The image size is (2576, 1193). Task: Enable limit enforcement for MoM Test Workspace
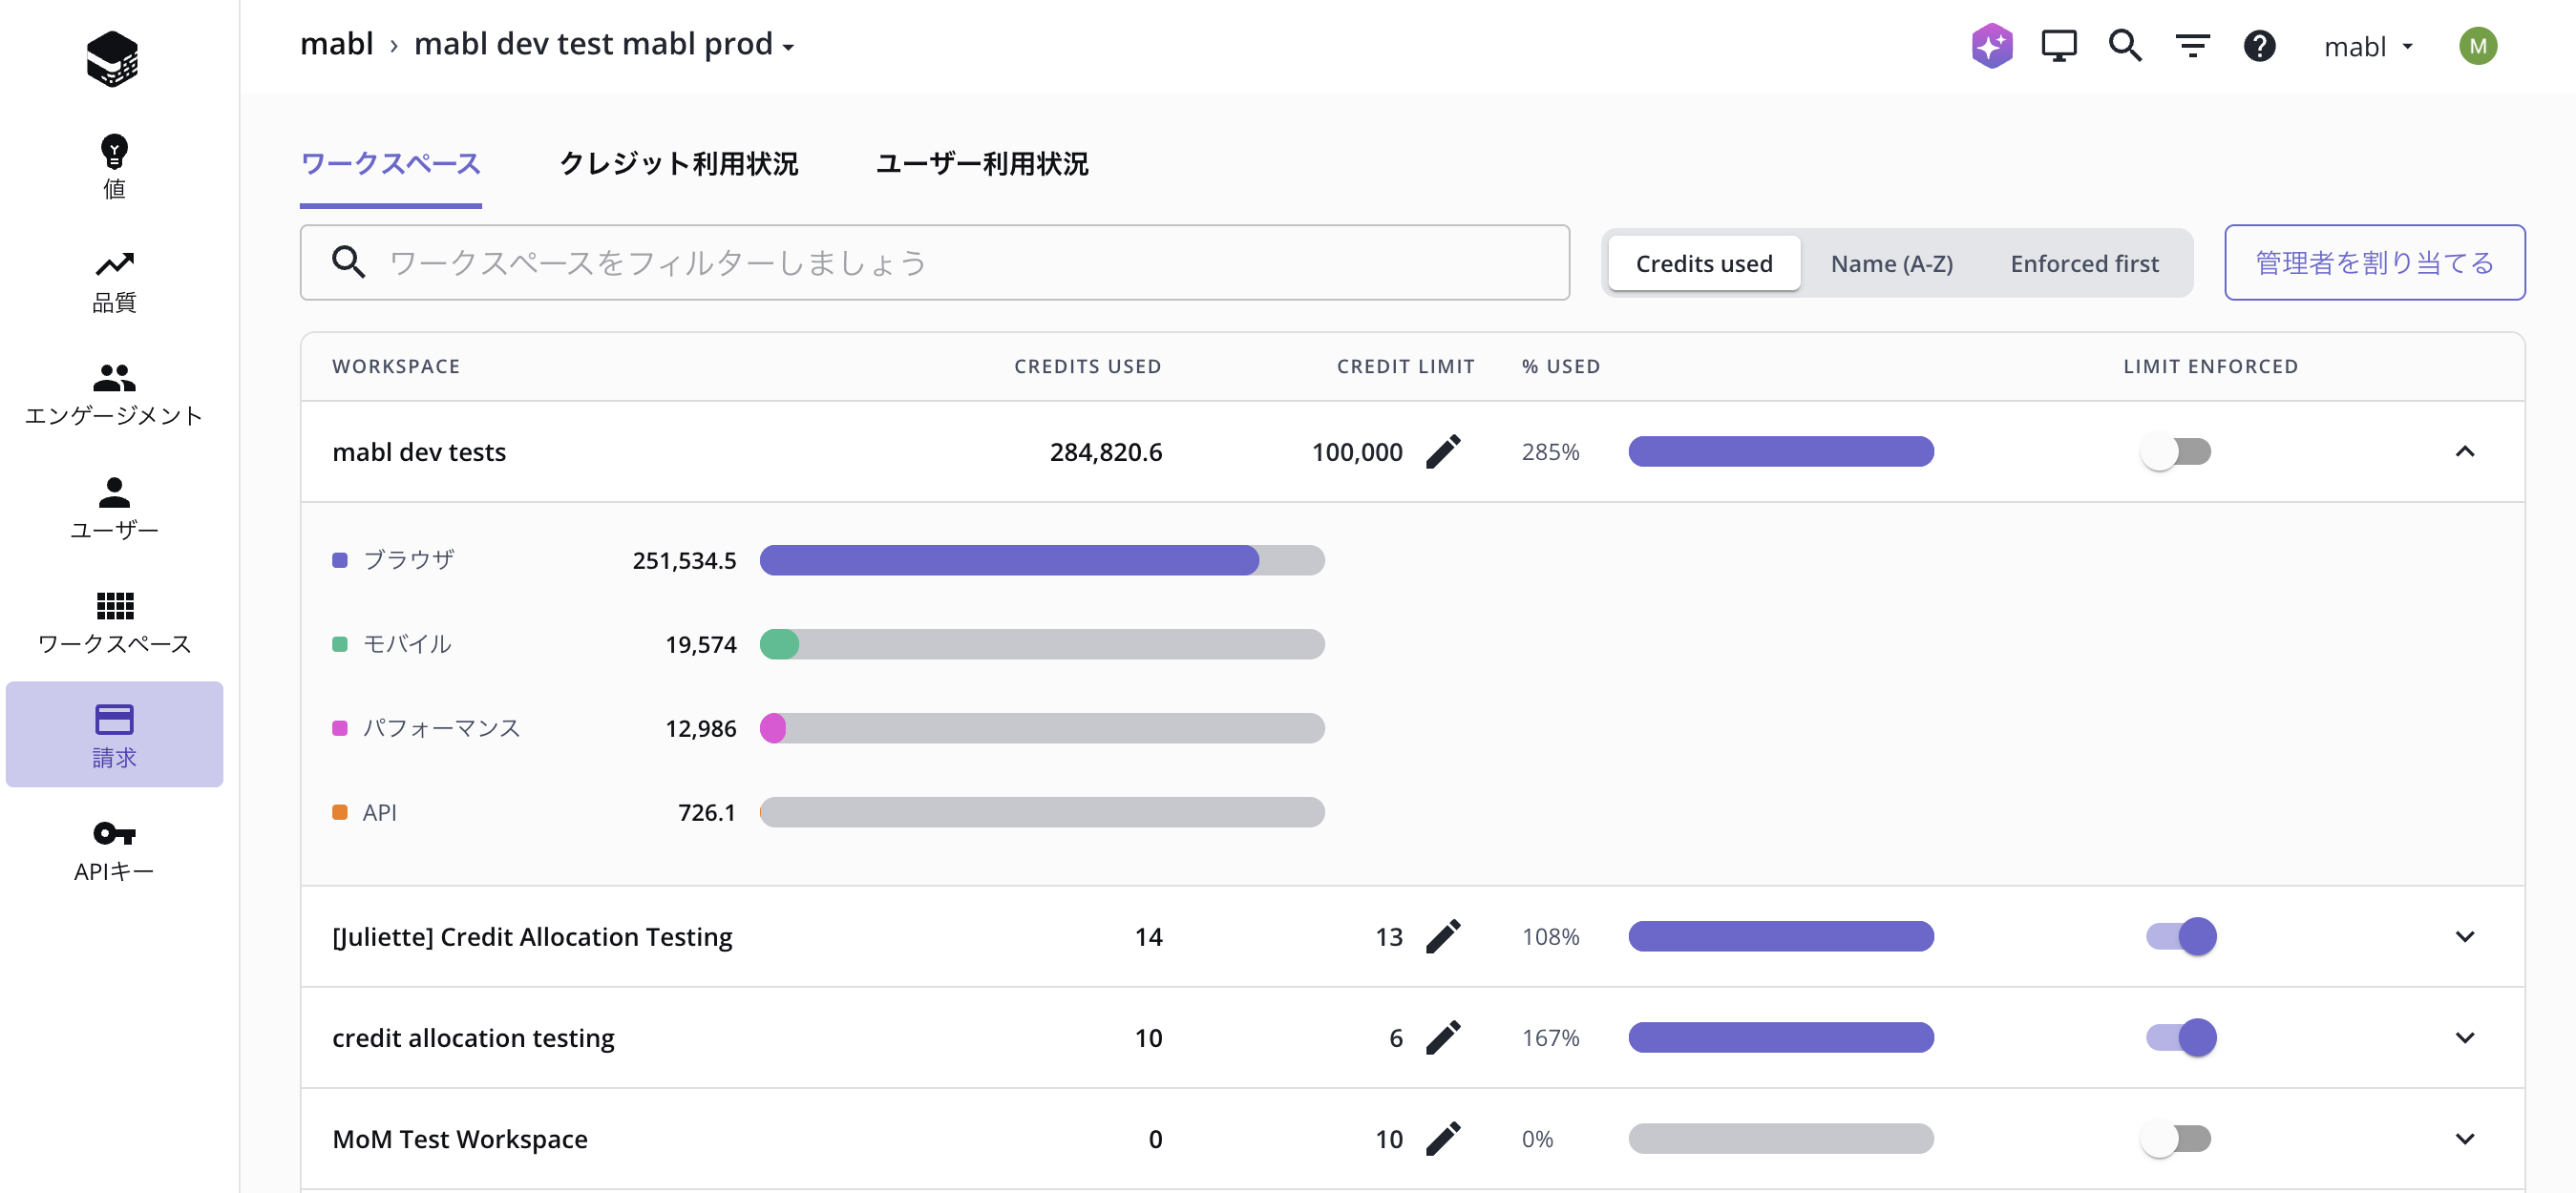click(2177, 1139)
